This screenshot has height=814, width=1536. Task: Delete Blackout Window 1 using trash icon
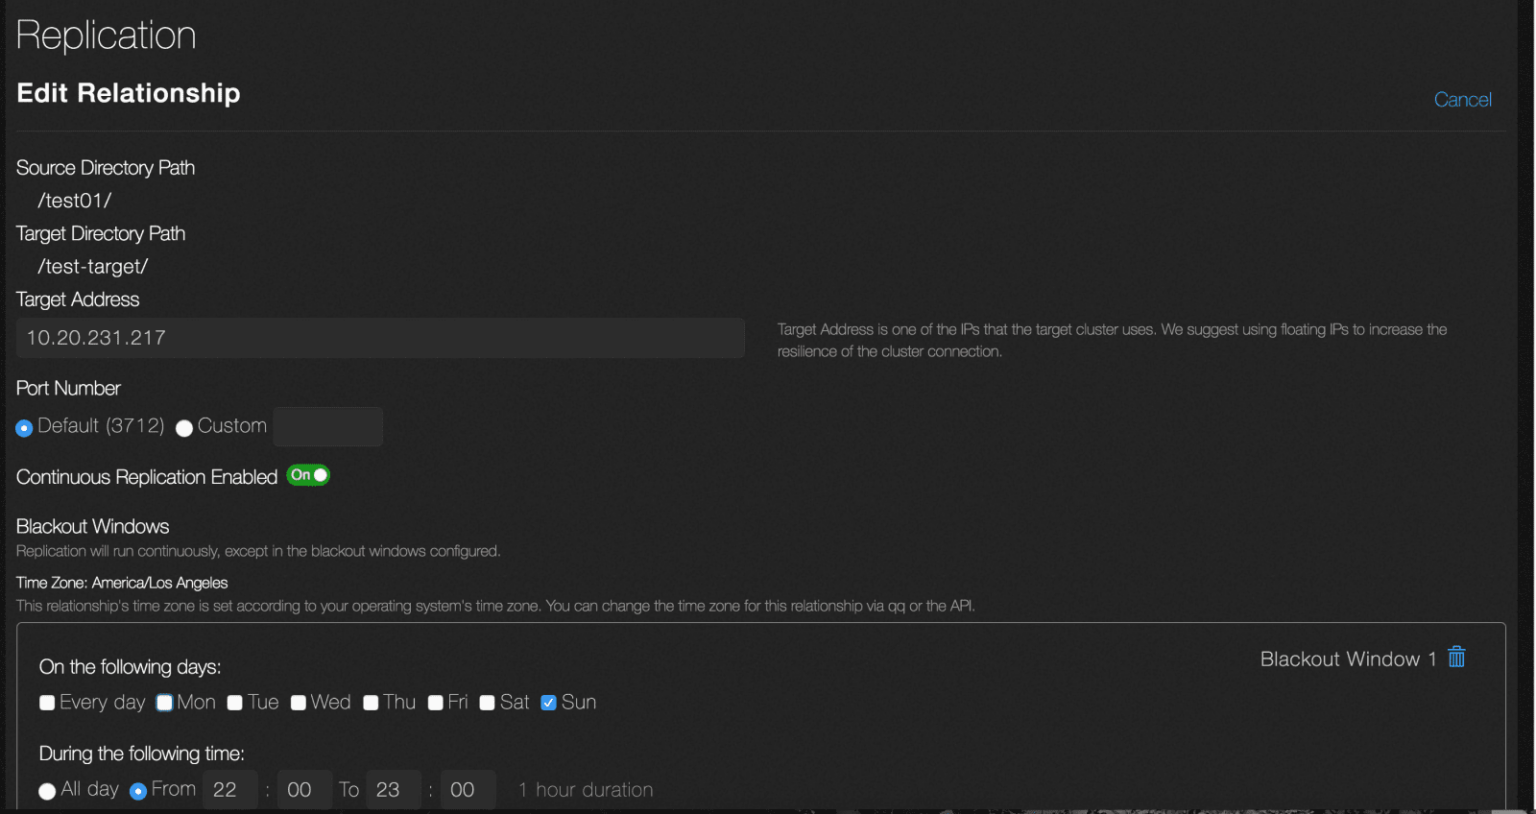pos(1457,658)
